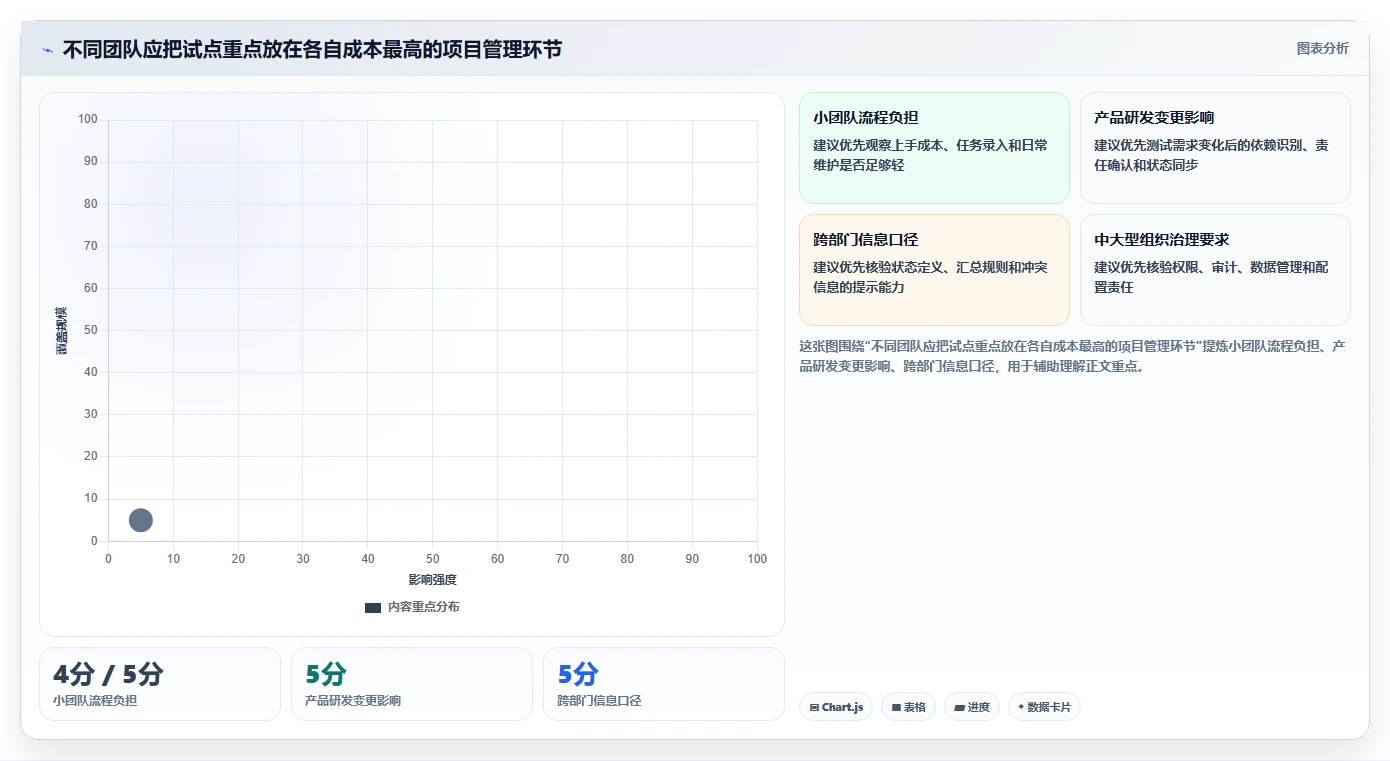
Task: Click the summary paragraph under the cards
Action: (x=1072, y=356)
